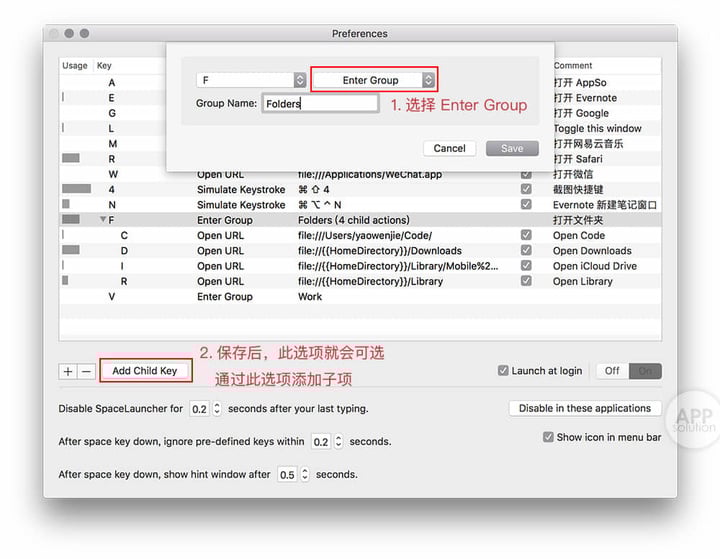Open the F key selector dropdown

click(x=251, y=80)
